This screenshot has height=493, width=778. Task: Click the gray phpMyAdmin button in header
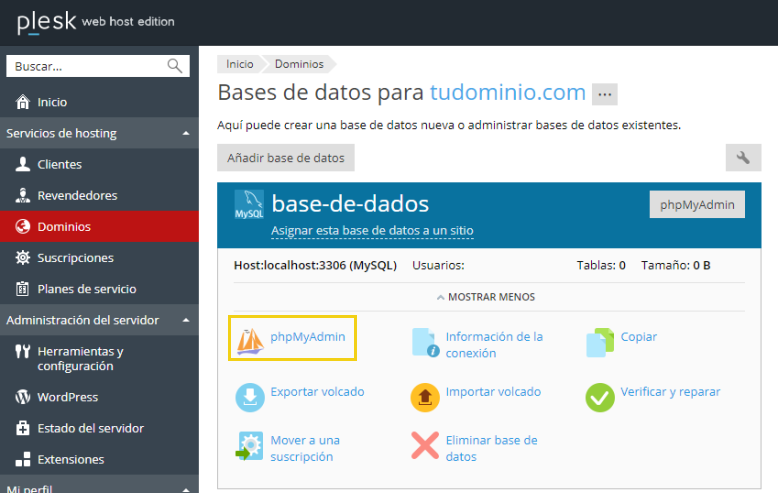[x=697, y=204]
